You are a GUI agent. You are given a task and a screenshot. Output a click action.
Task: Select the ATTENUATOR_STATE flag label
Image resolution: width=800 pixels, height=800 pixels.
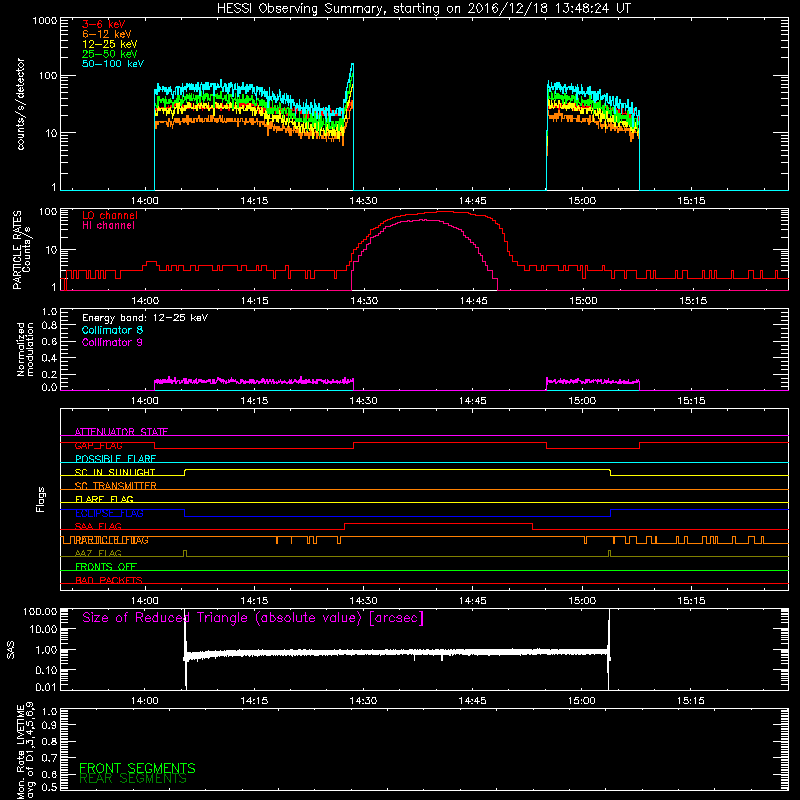(121, 432)
